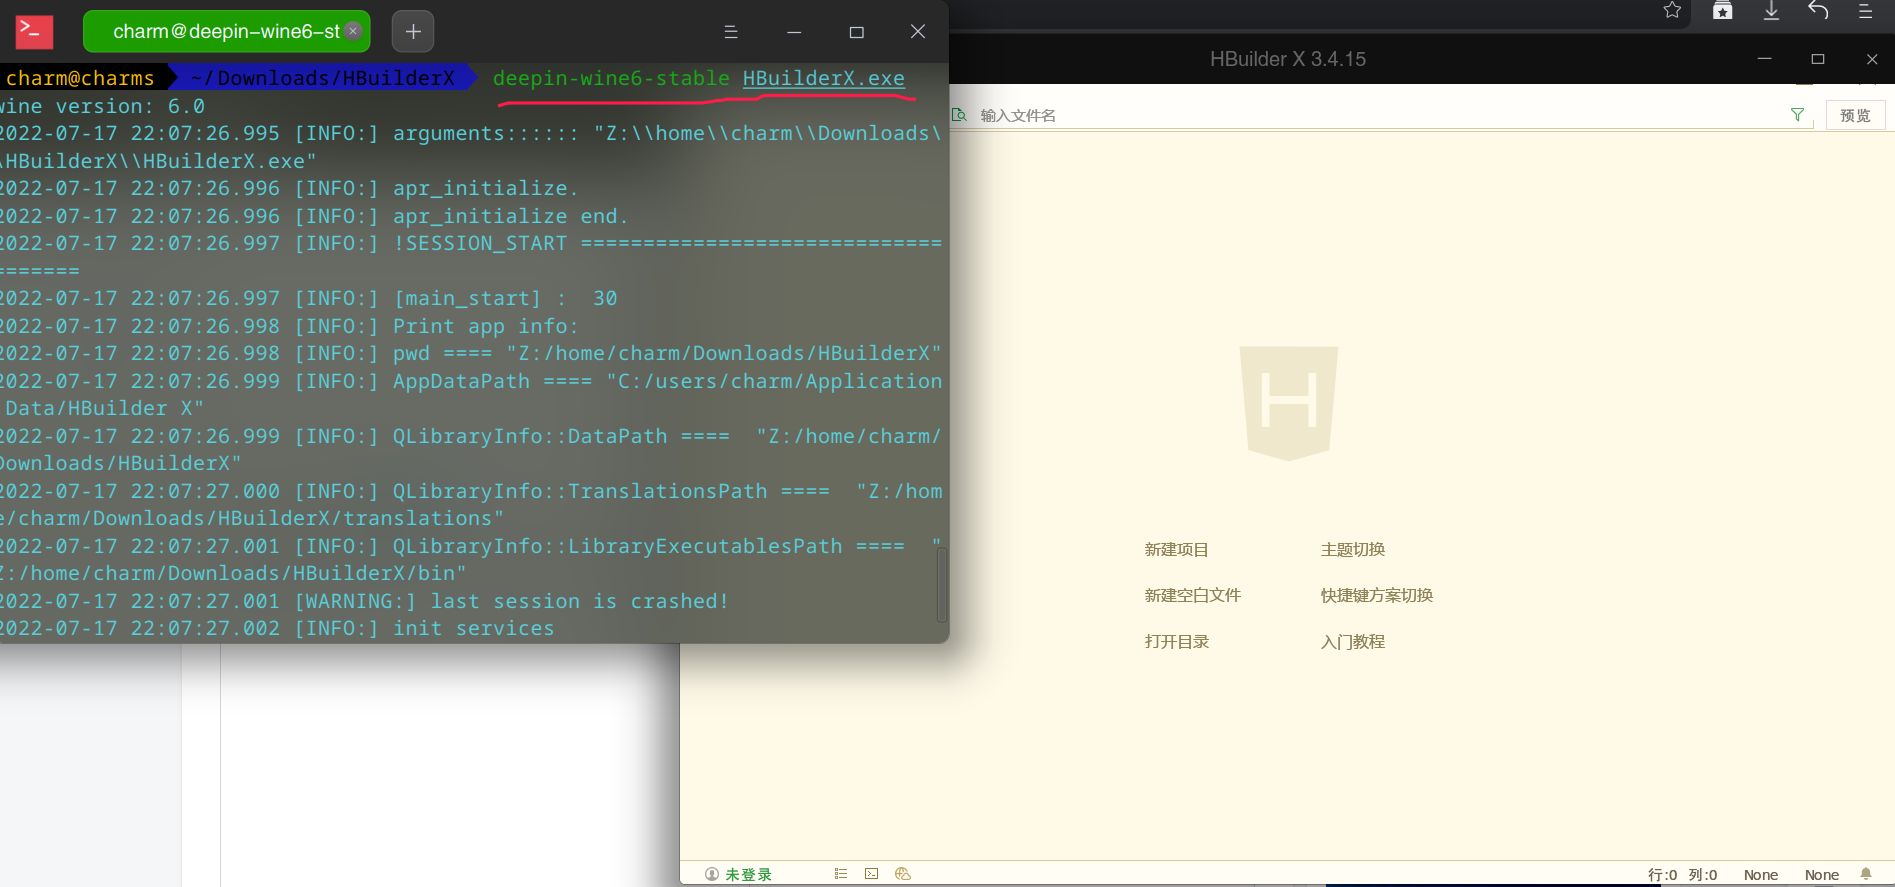The width and height of the screenshot is (1895, 887).
Task: Toggle the 预览 preview button
Action: pyautogui.click(x=1855, y=115)
